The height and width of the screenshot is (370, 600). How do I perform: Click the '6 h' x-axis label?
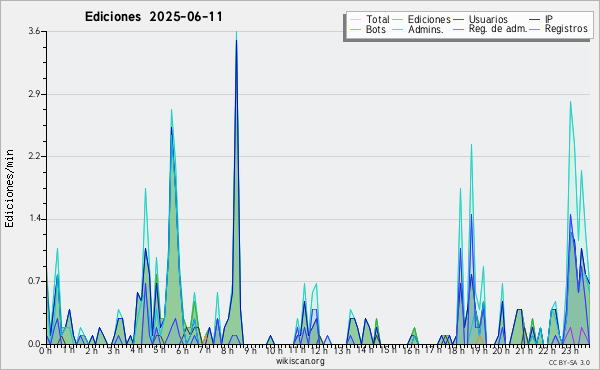182,351
